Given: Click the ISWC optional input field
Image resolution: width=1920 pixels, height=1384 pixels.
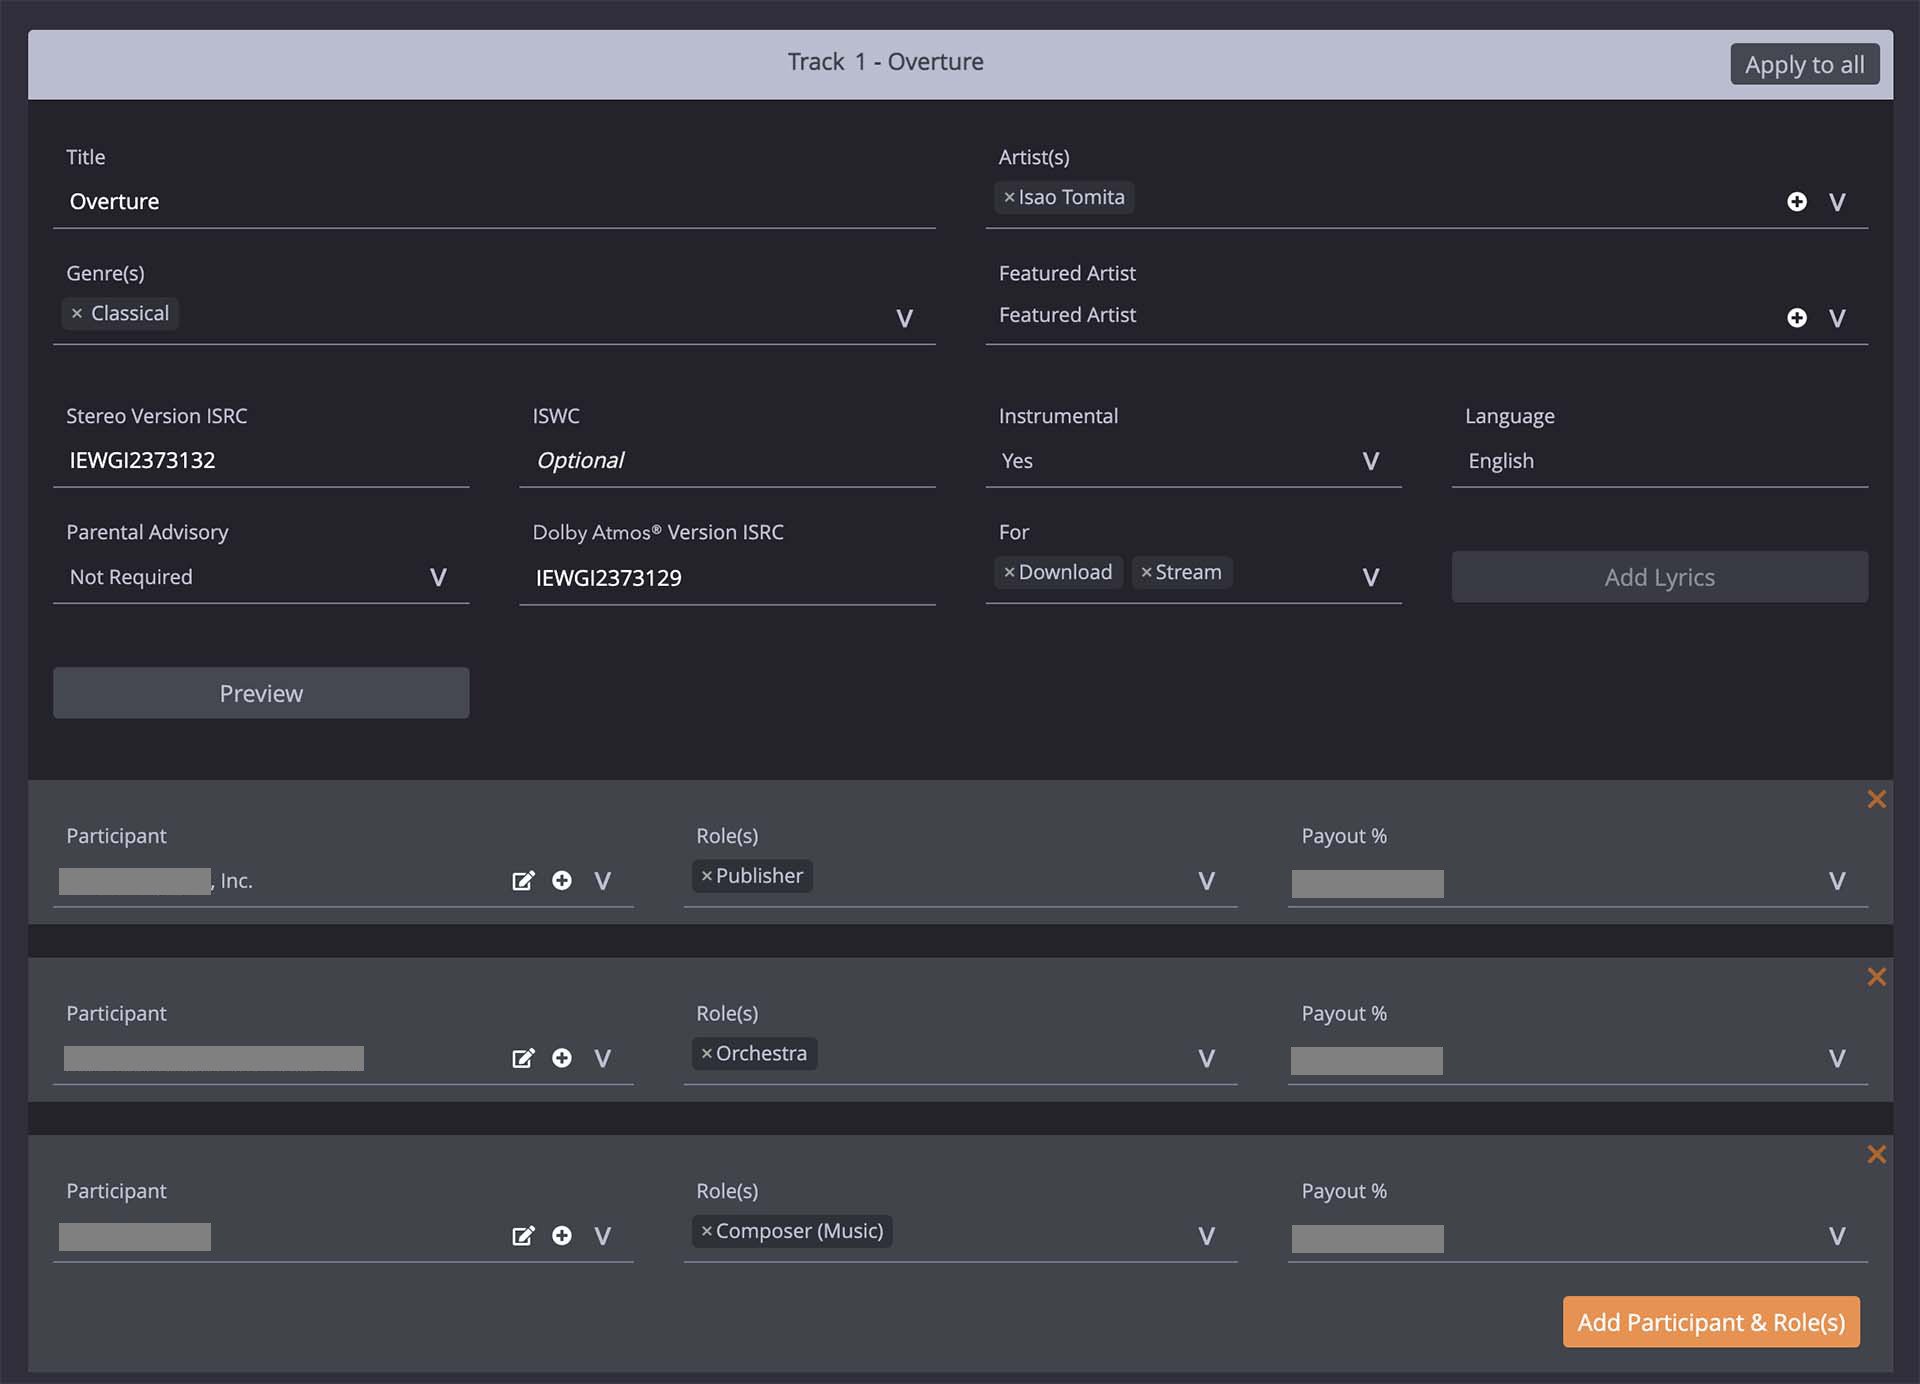Looking at the screenshot, I should (727, 461).
